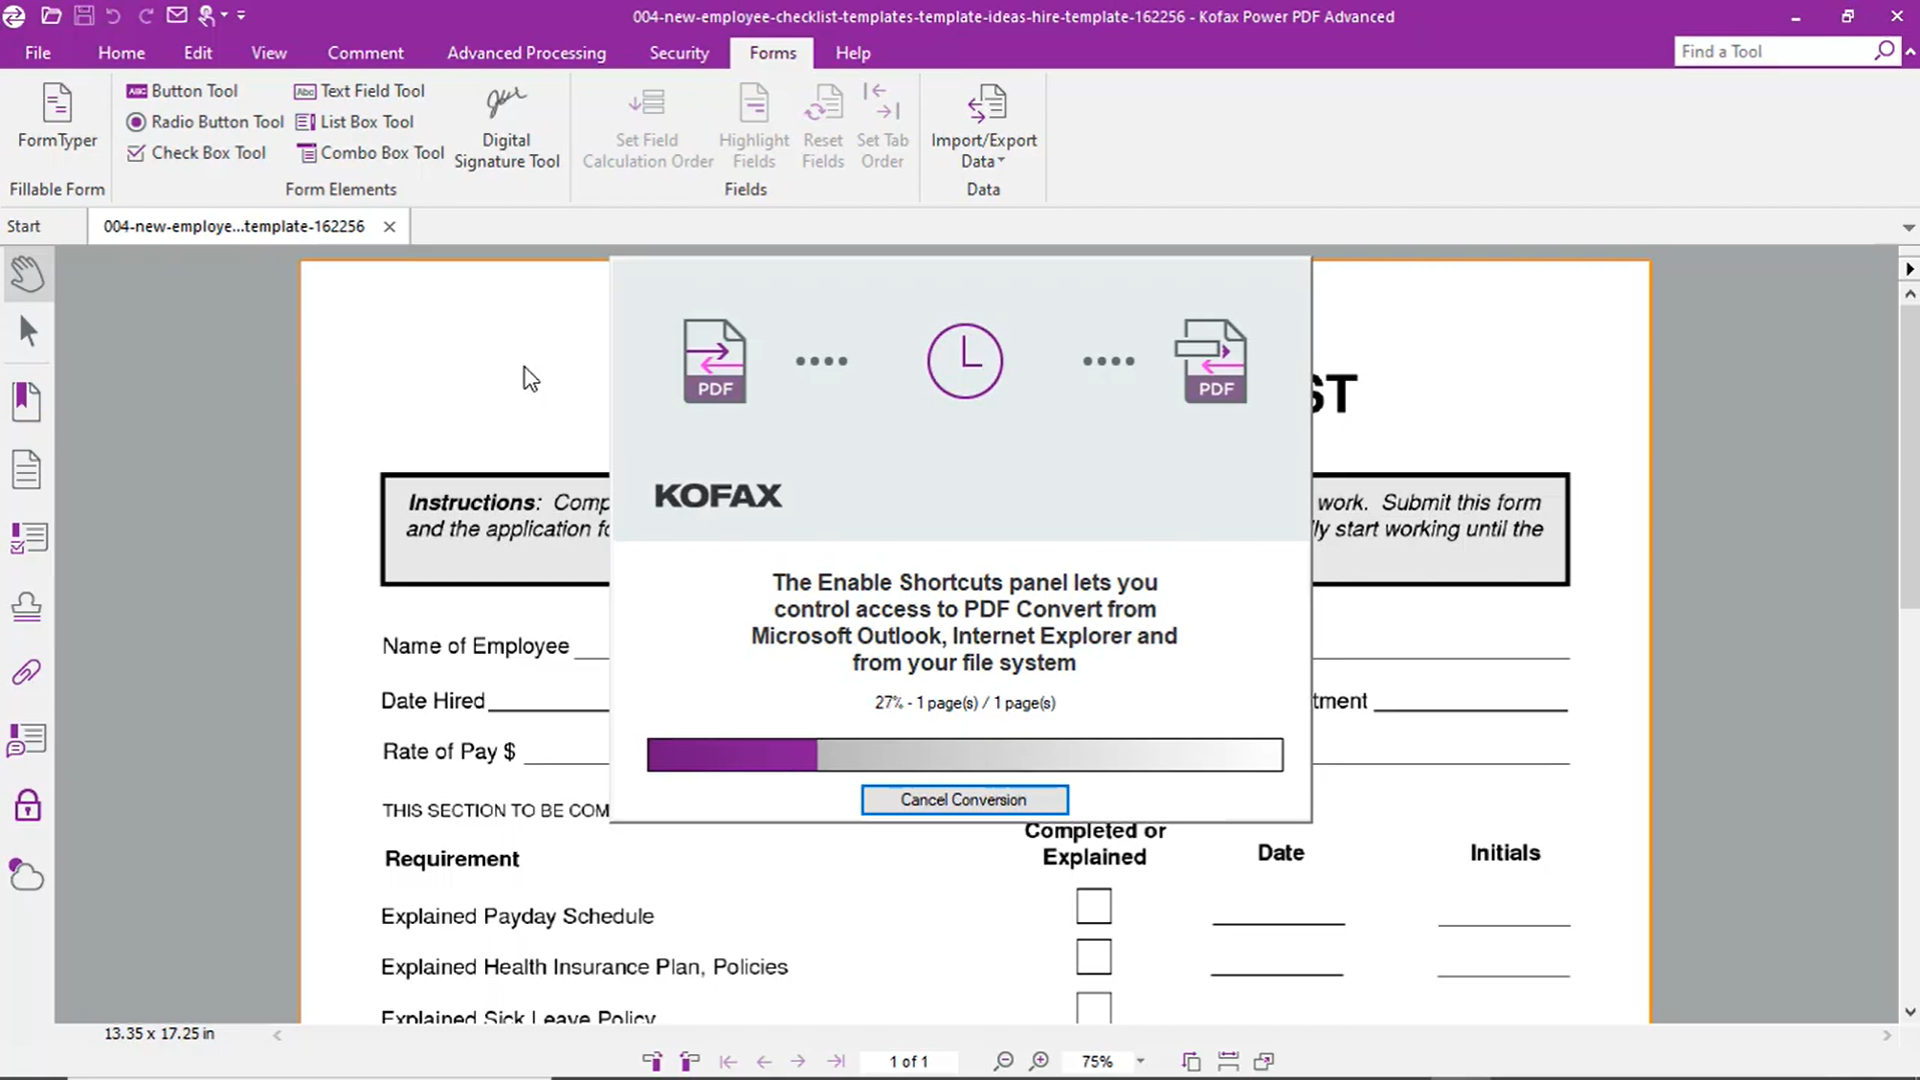Select the List Box Tool

(354, 122)
